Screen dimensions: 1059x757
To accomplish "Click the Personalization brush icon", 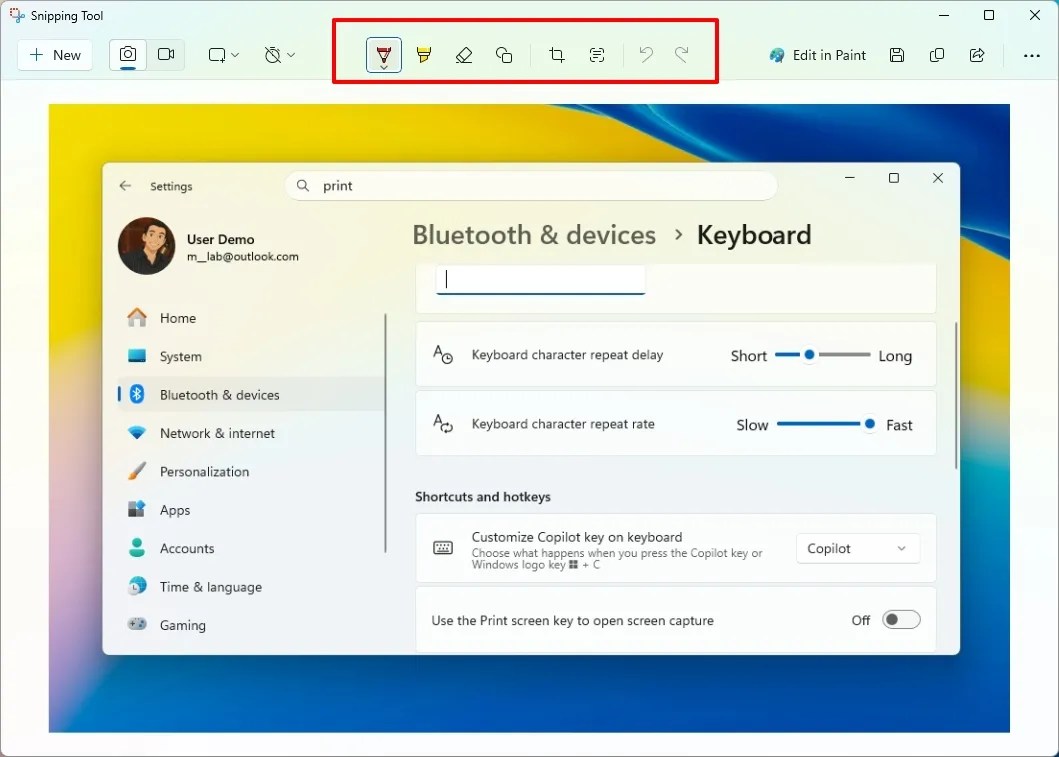I will tap(137, 471).
